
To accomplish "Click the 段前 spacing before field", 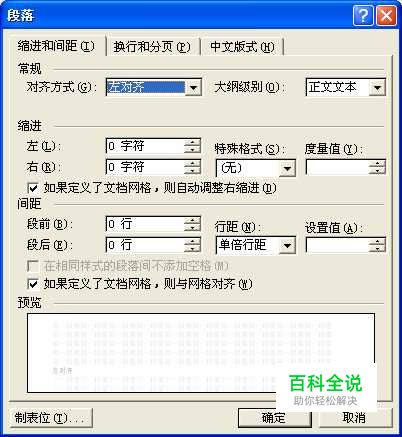I will (x=145, y=224).
